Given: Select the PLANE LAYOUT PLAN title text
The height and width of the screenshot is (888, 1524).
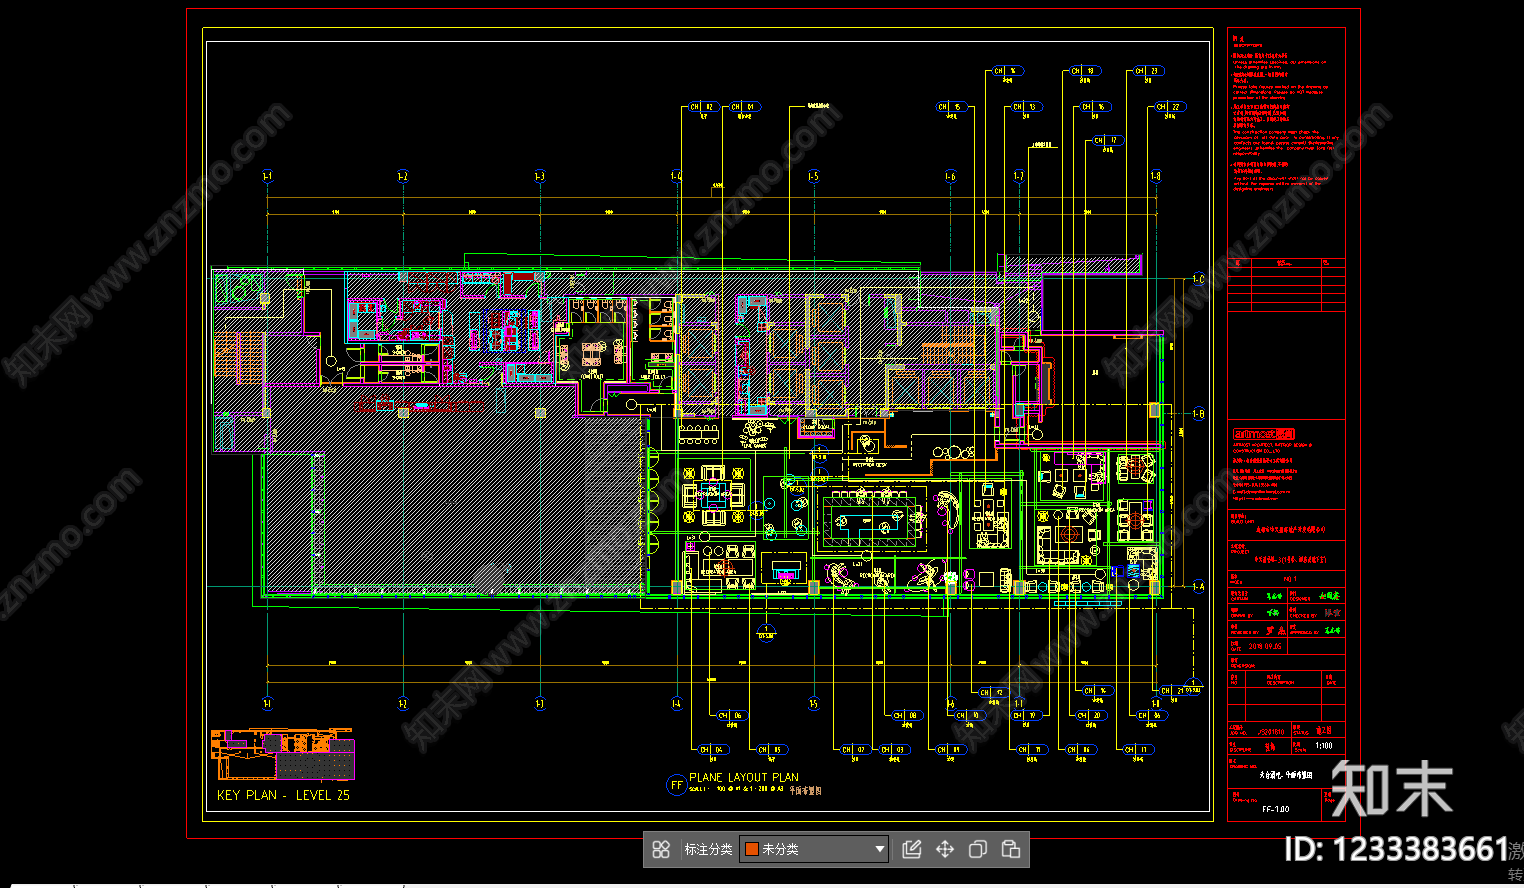Looking at the screenshot, I should click(x=744, y=777).
